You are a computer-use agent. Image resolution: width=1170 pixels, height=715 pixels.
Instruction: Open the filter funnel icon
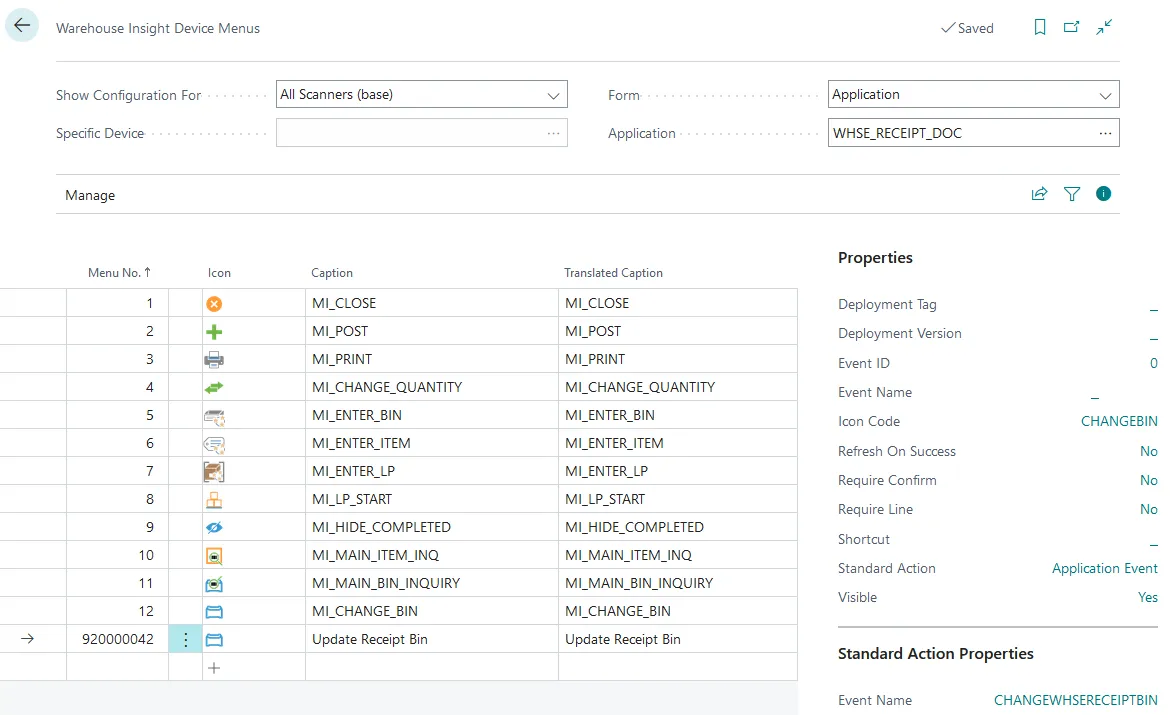tap(1072, 194)
